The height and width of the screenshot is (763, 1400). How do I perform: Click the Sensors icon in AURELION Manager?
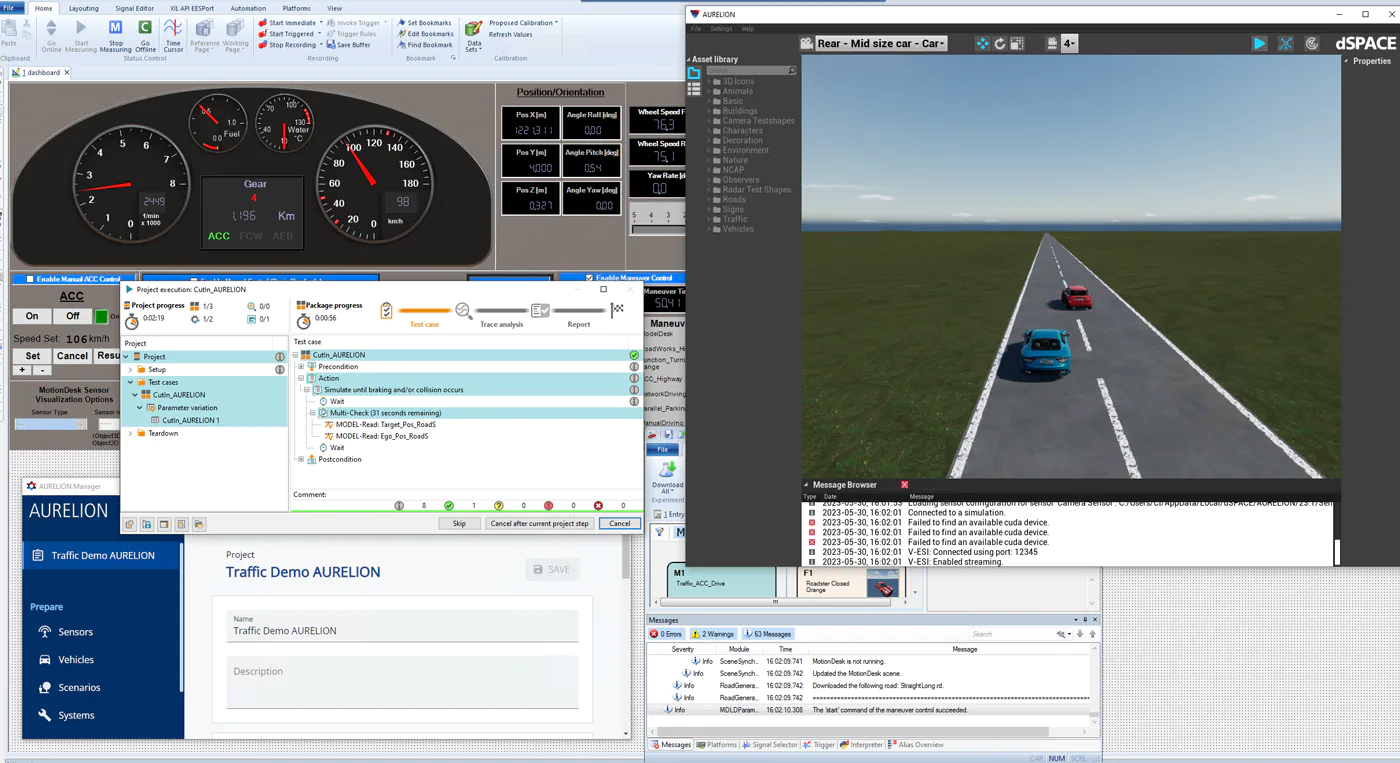point(45,632)
